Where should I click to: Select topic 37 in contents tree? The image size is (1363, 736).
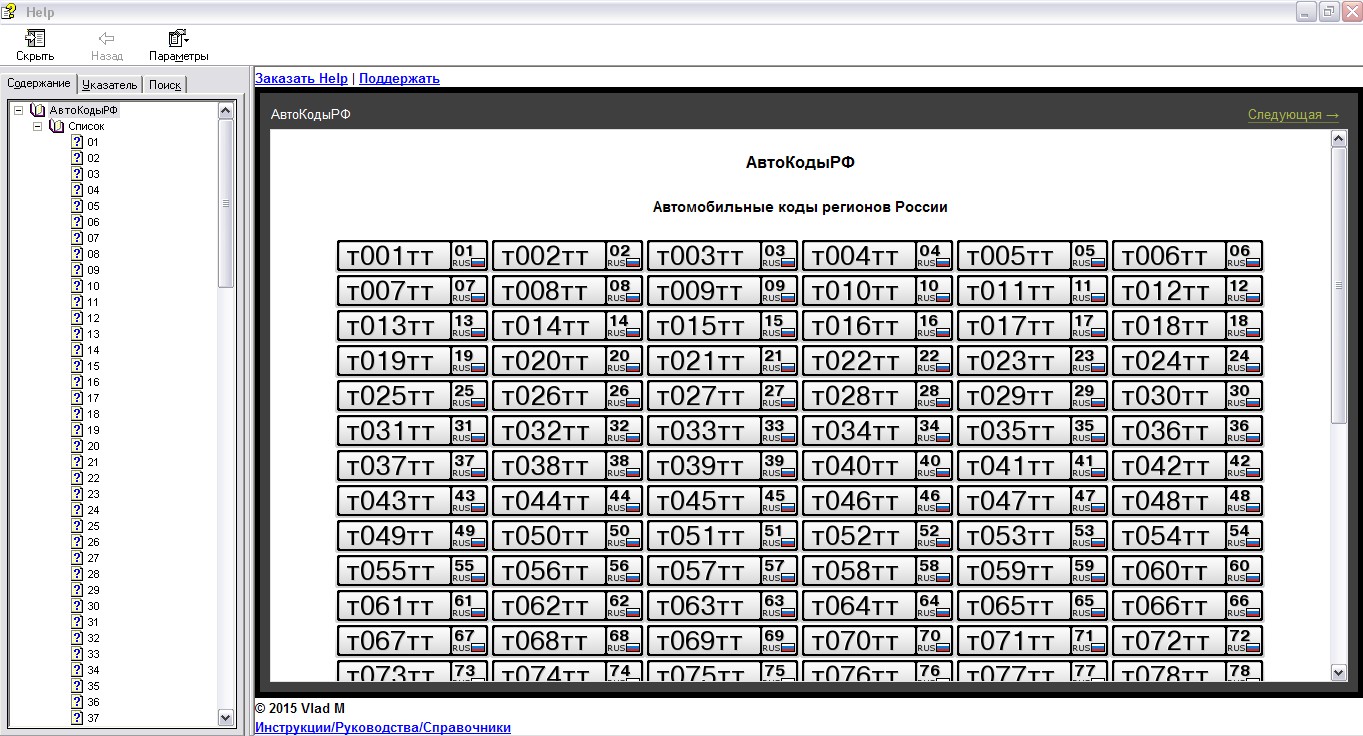(93, 718)
